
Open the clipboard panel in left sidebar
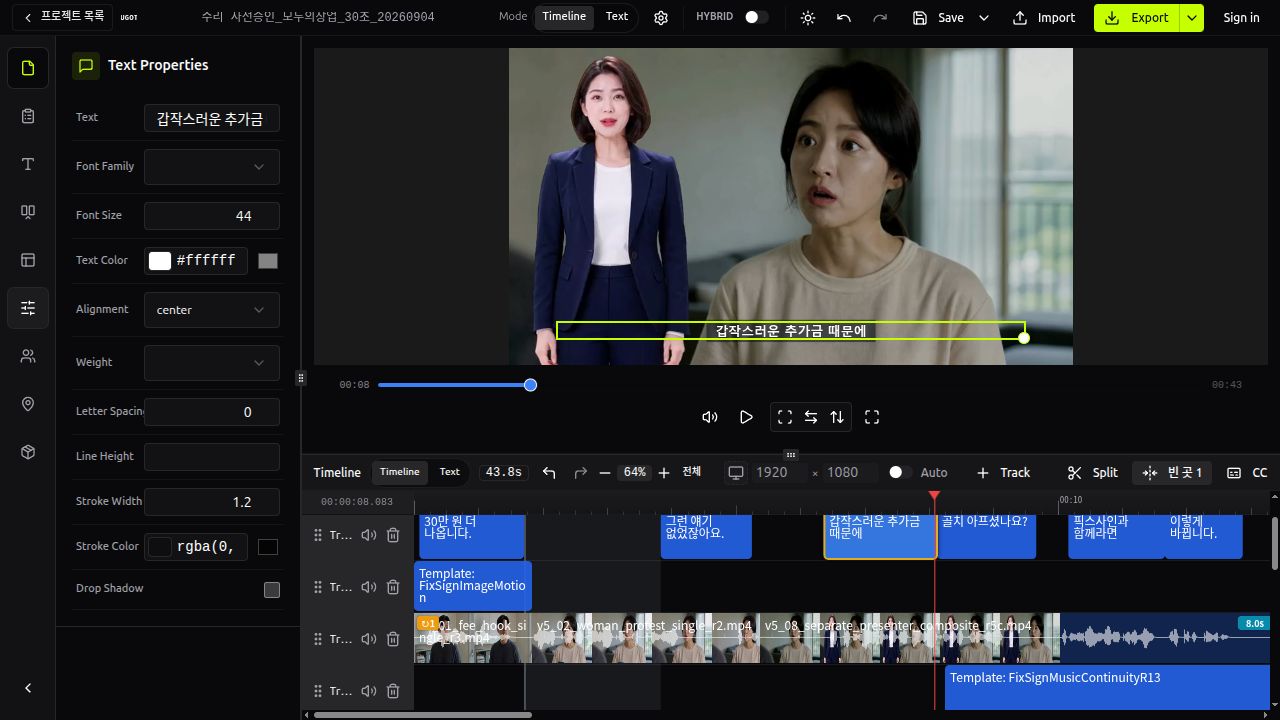28,116
